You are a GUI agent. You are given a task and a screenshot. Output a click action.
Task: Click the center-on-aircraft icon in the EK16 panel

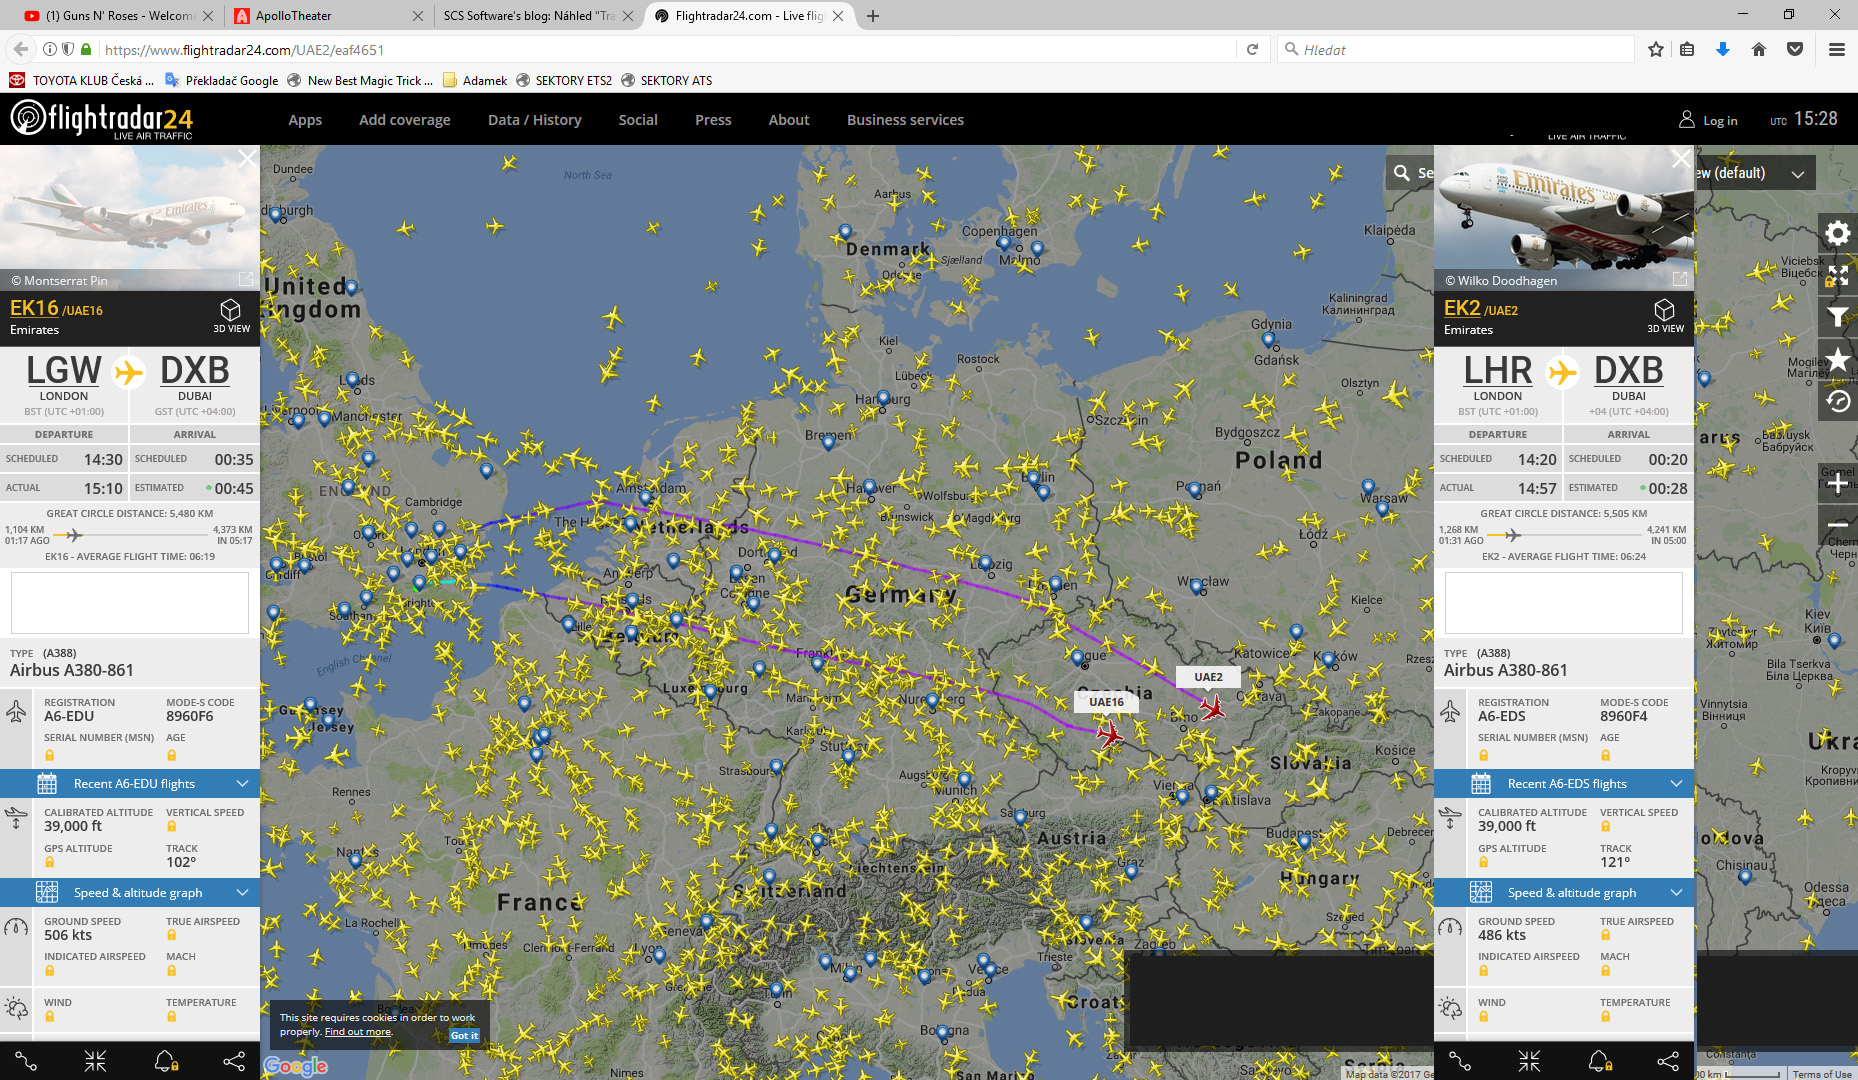[x=95, y=1061]
